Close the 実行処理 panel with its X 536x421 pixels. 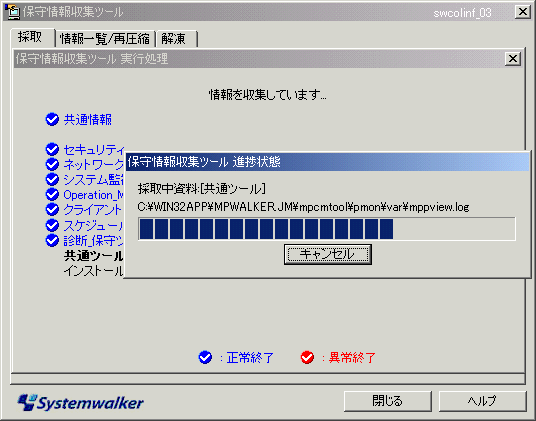tap(513, 59)
